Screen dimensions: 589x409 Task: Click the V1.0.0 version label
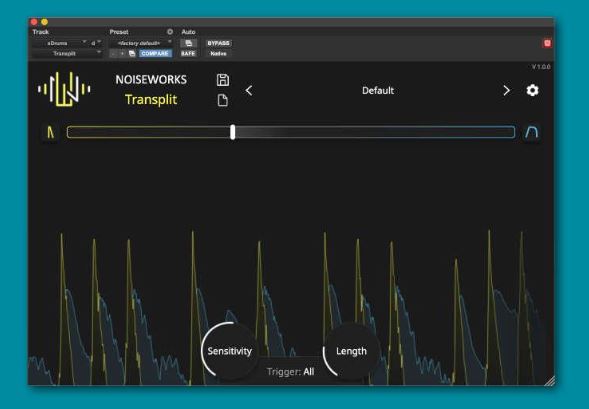pyautogui.click(x=541, y=67)
